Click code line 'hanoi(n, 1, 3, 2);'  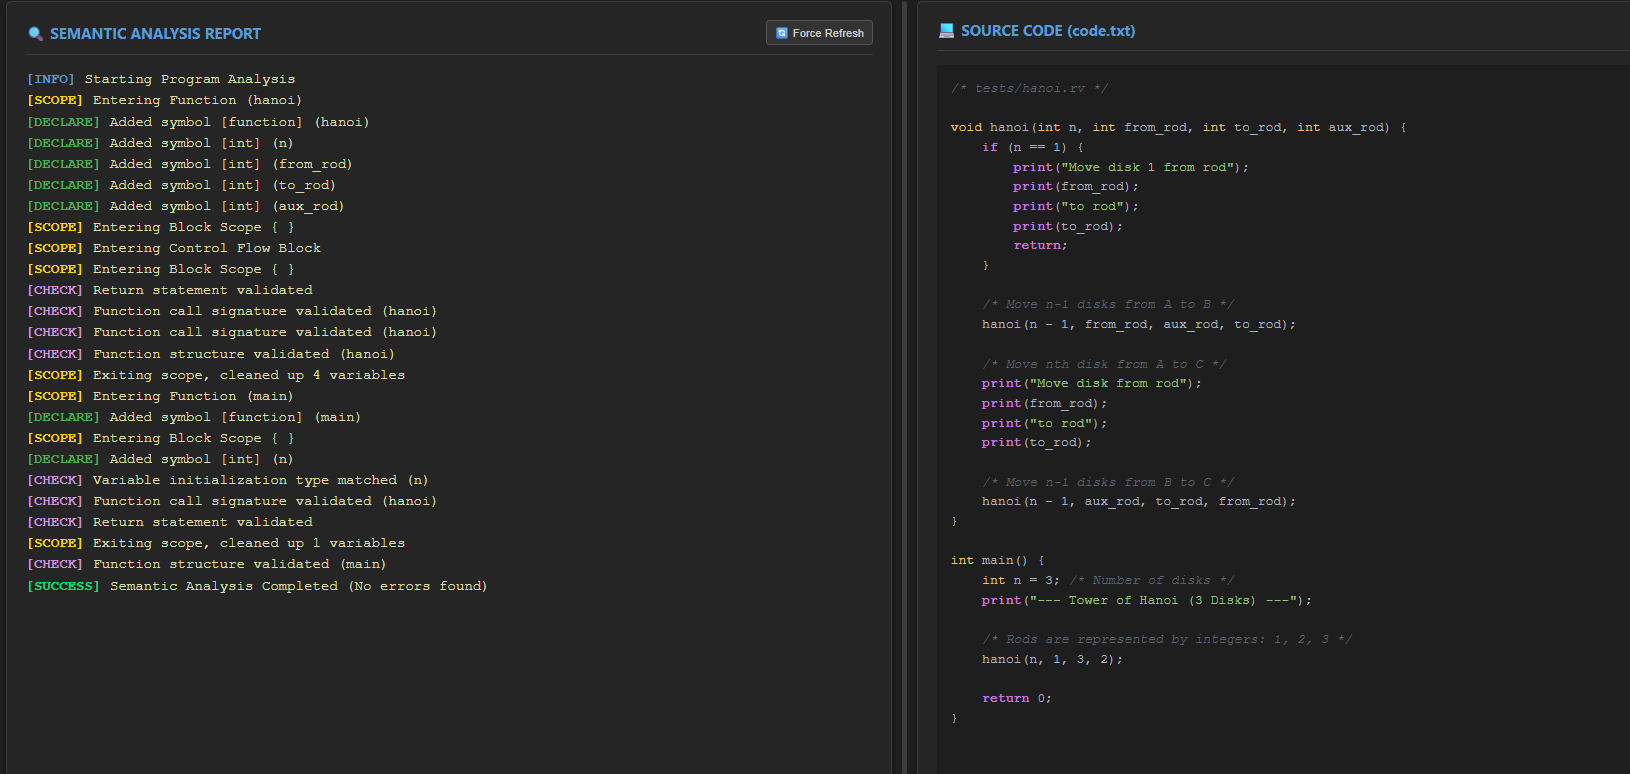(x=1053, y=659)
